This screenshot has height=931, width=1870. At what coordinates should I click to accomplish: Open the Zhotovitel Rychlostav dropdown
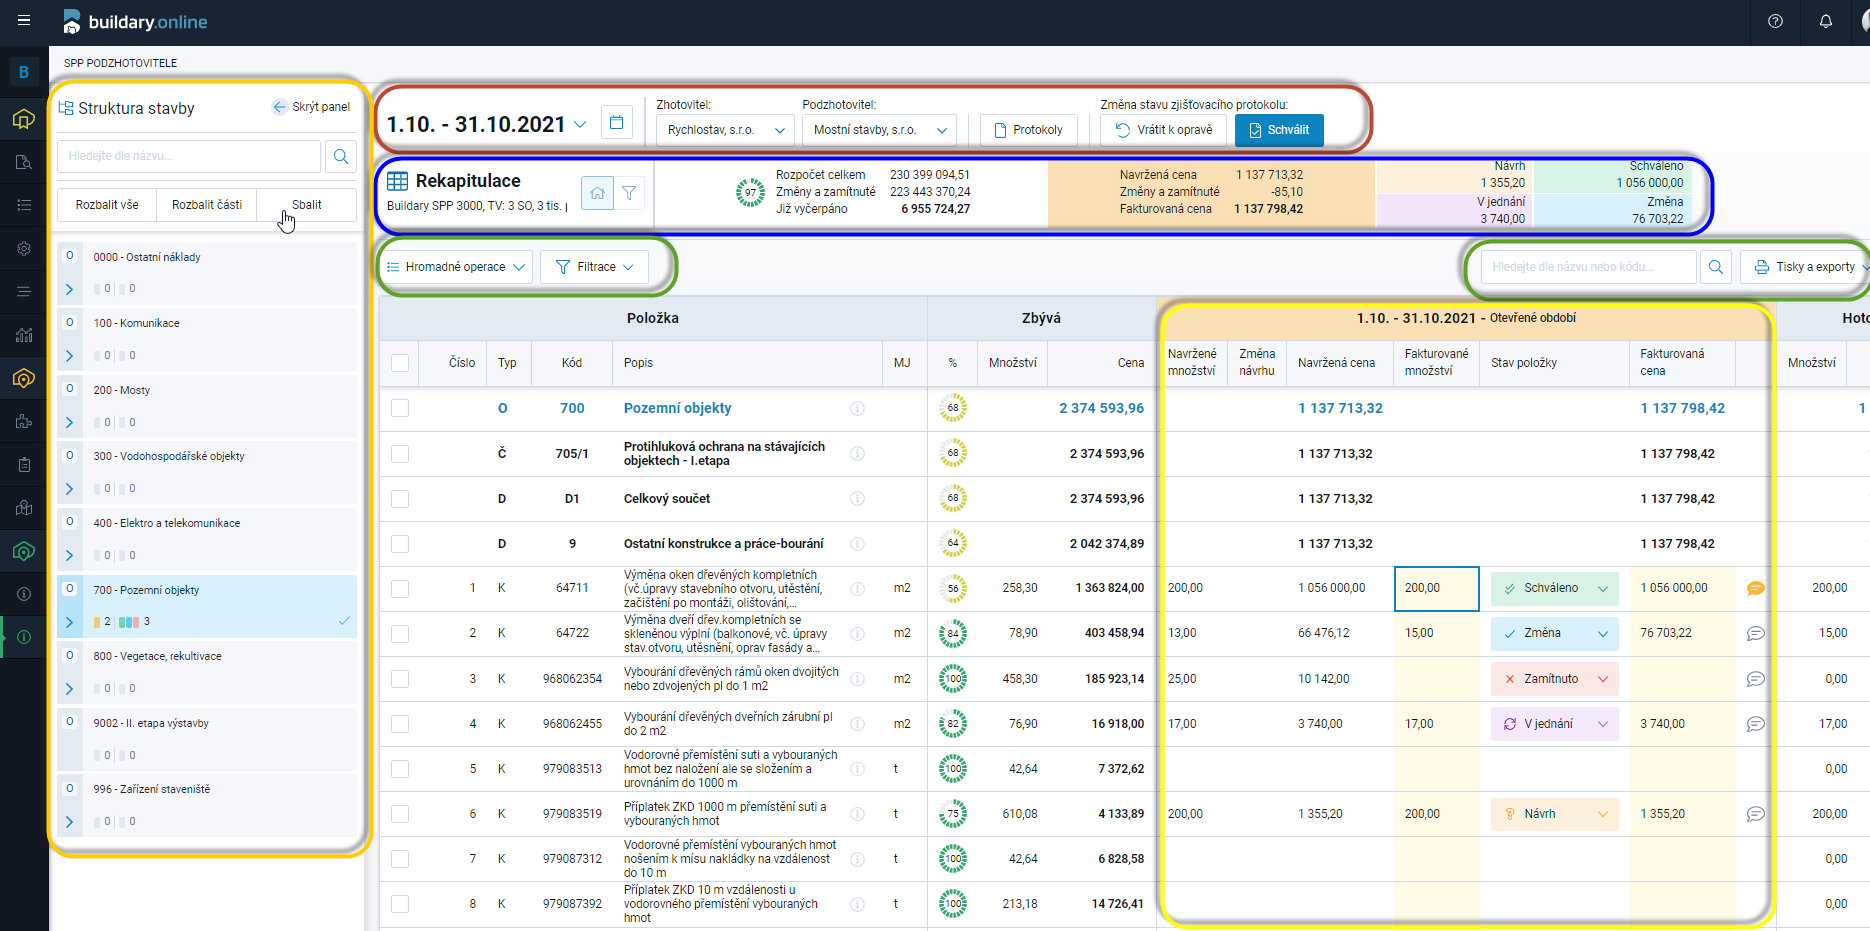click(725, 130)
